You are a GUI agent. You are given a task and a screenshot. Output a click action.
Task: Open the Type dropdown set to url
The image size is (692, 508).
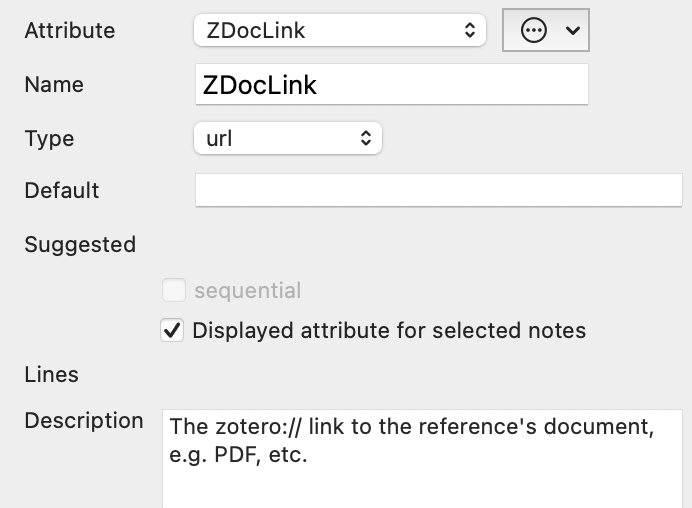click(x=287, y=138)
